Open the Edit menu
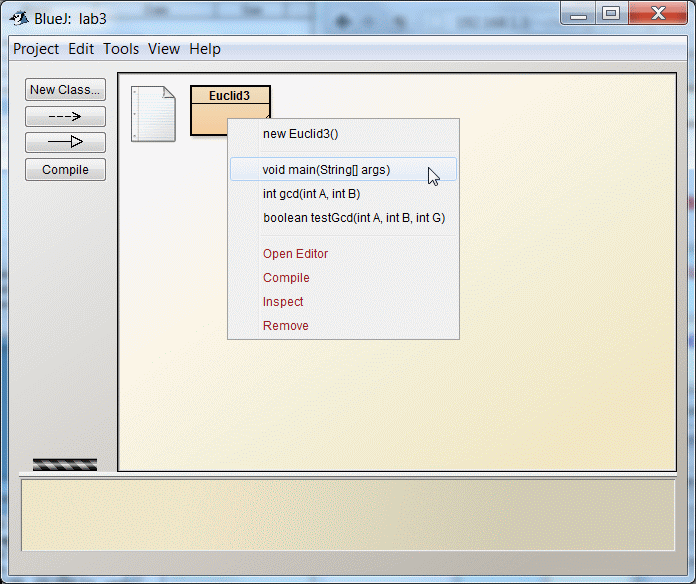This screenshot has height=584, width=696. pos(81,48)
